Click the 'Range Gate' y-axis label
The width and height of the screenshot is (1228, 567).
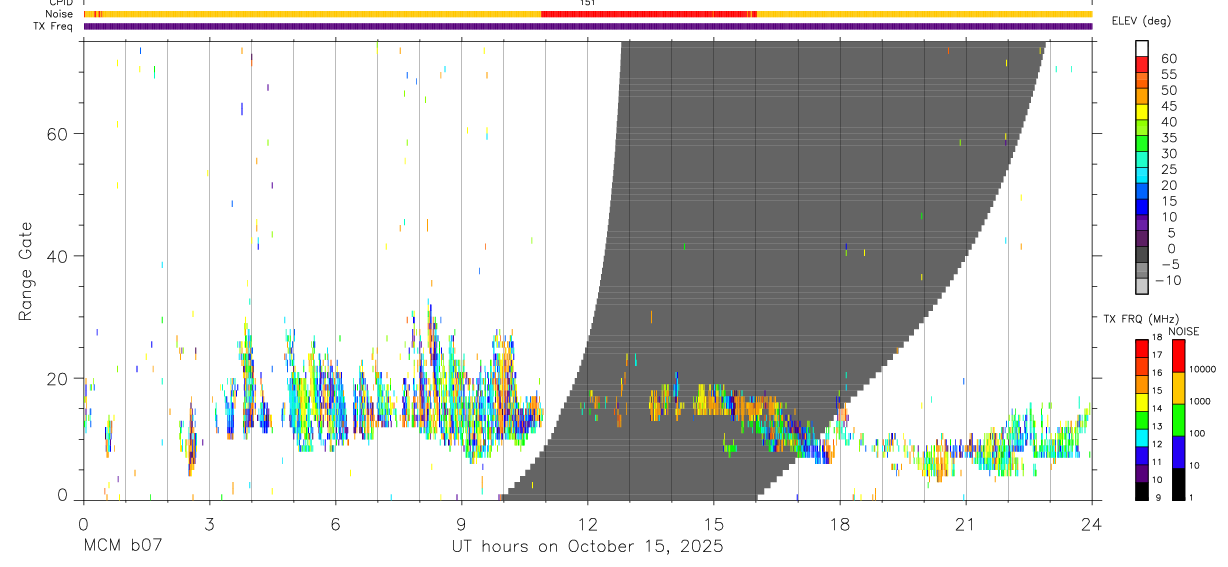pyautogui.click(x=26, y=271)
